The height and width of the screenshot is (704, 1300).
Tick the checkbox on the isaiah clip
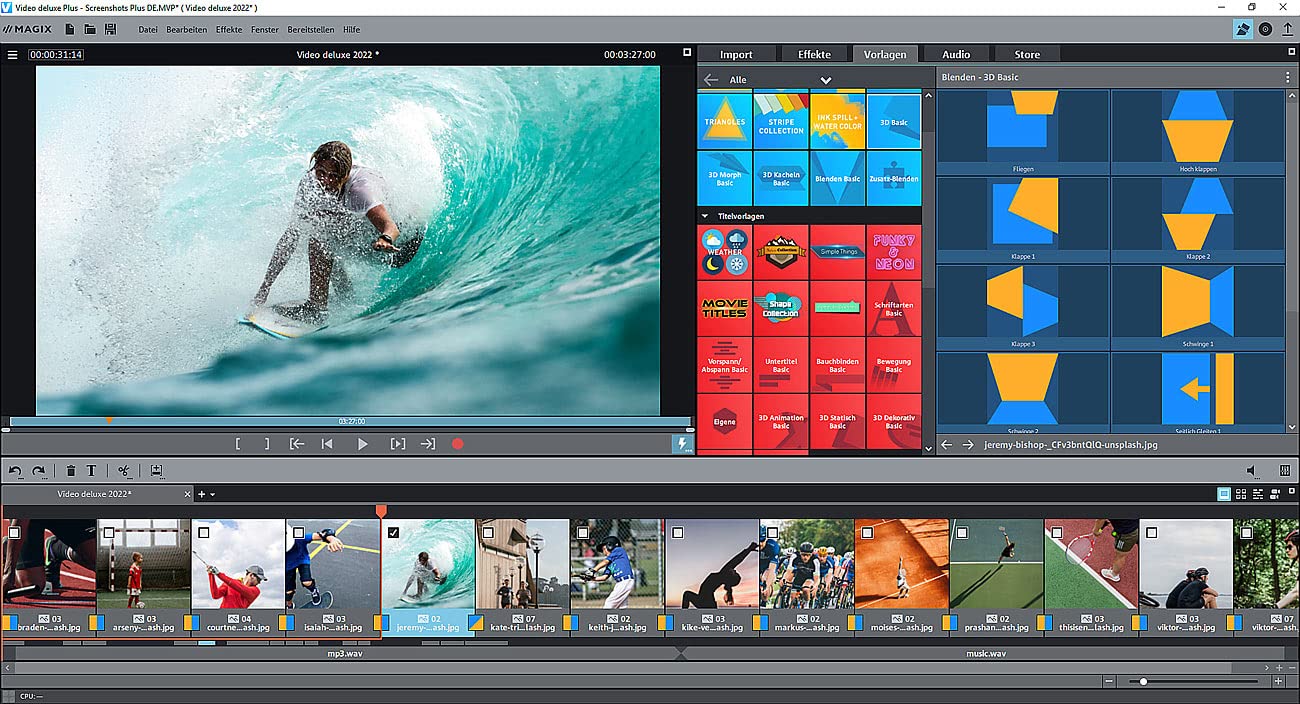(x=298, y=533)
